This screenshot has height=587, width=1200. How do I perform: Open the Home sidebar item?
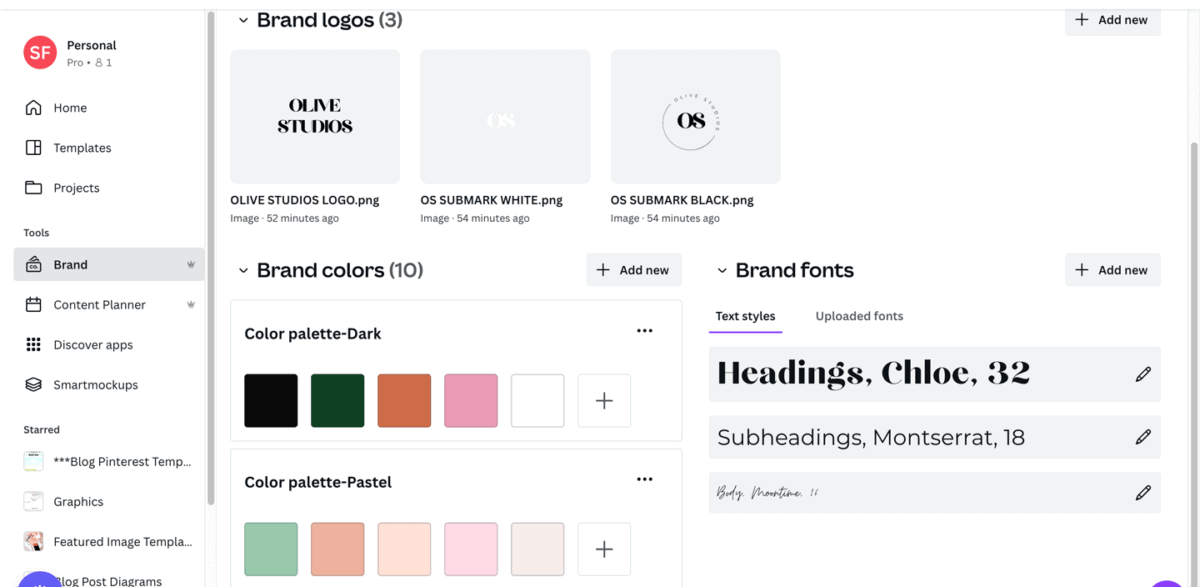[108, 108]
